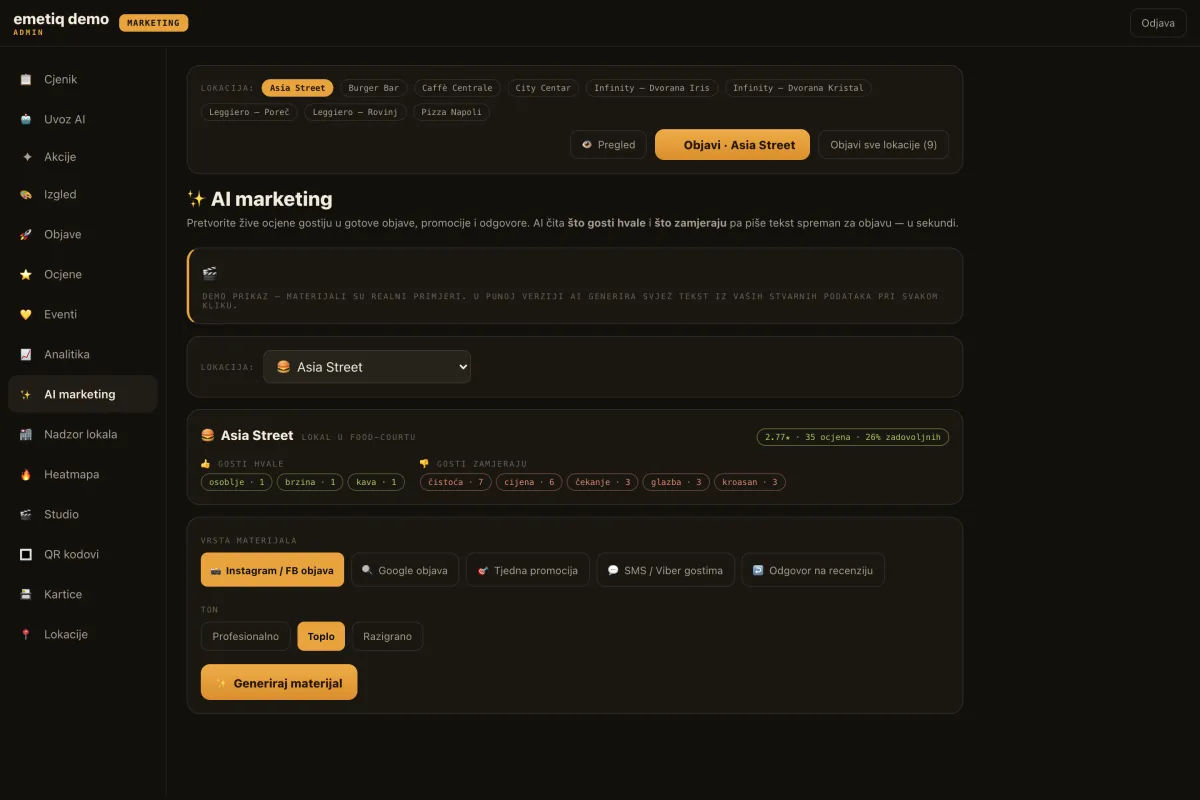
Task: Click the emetiq demo logo
Action: coord(61,20)
